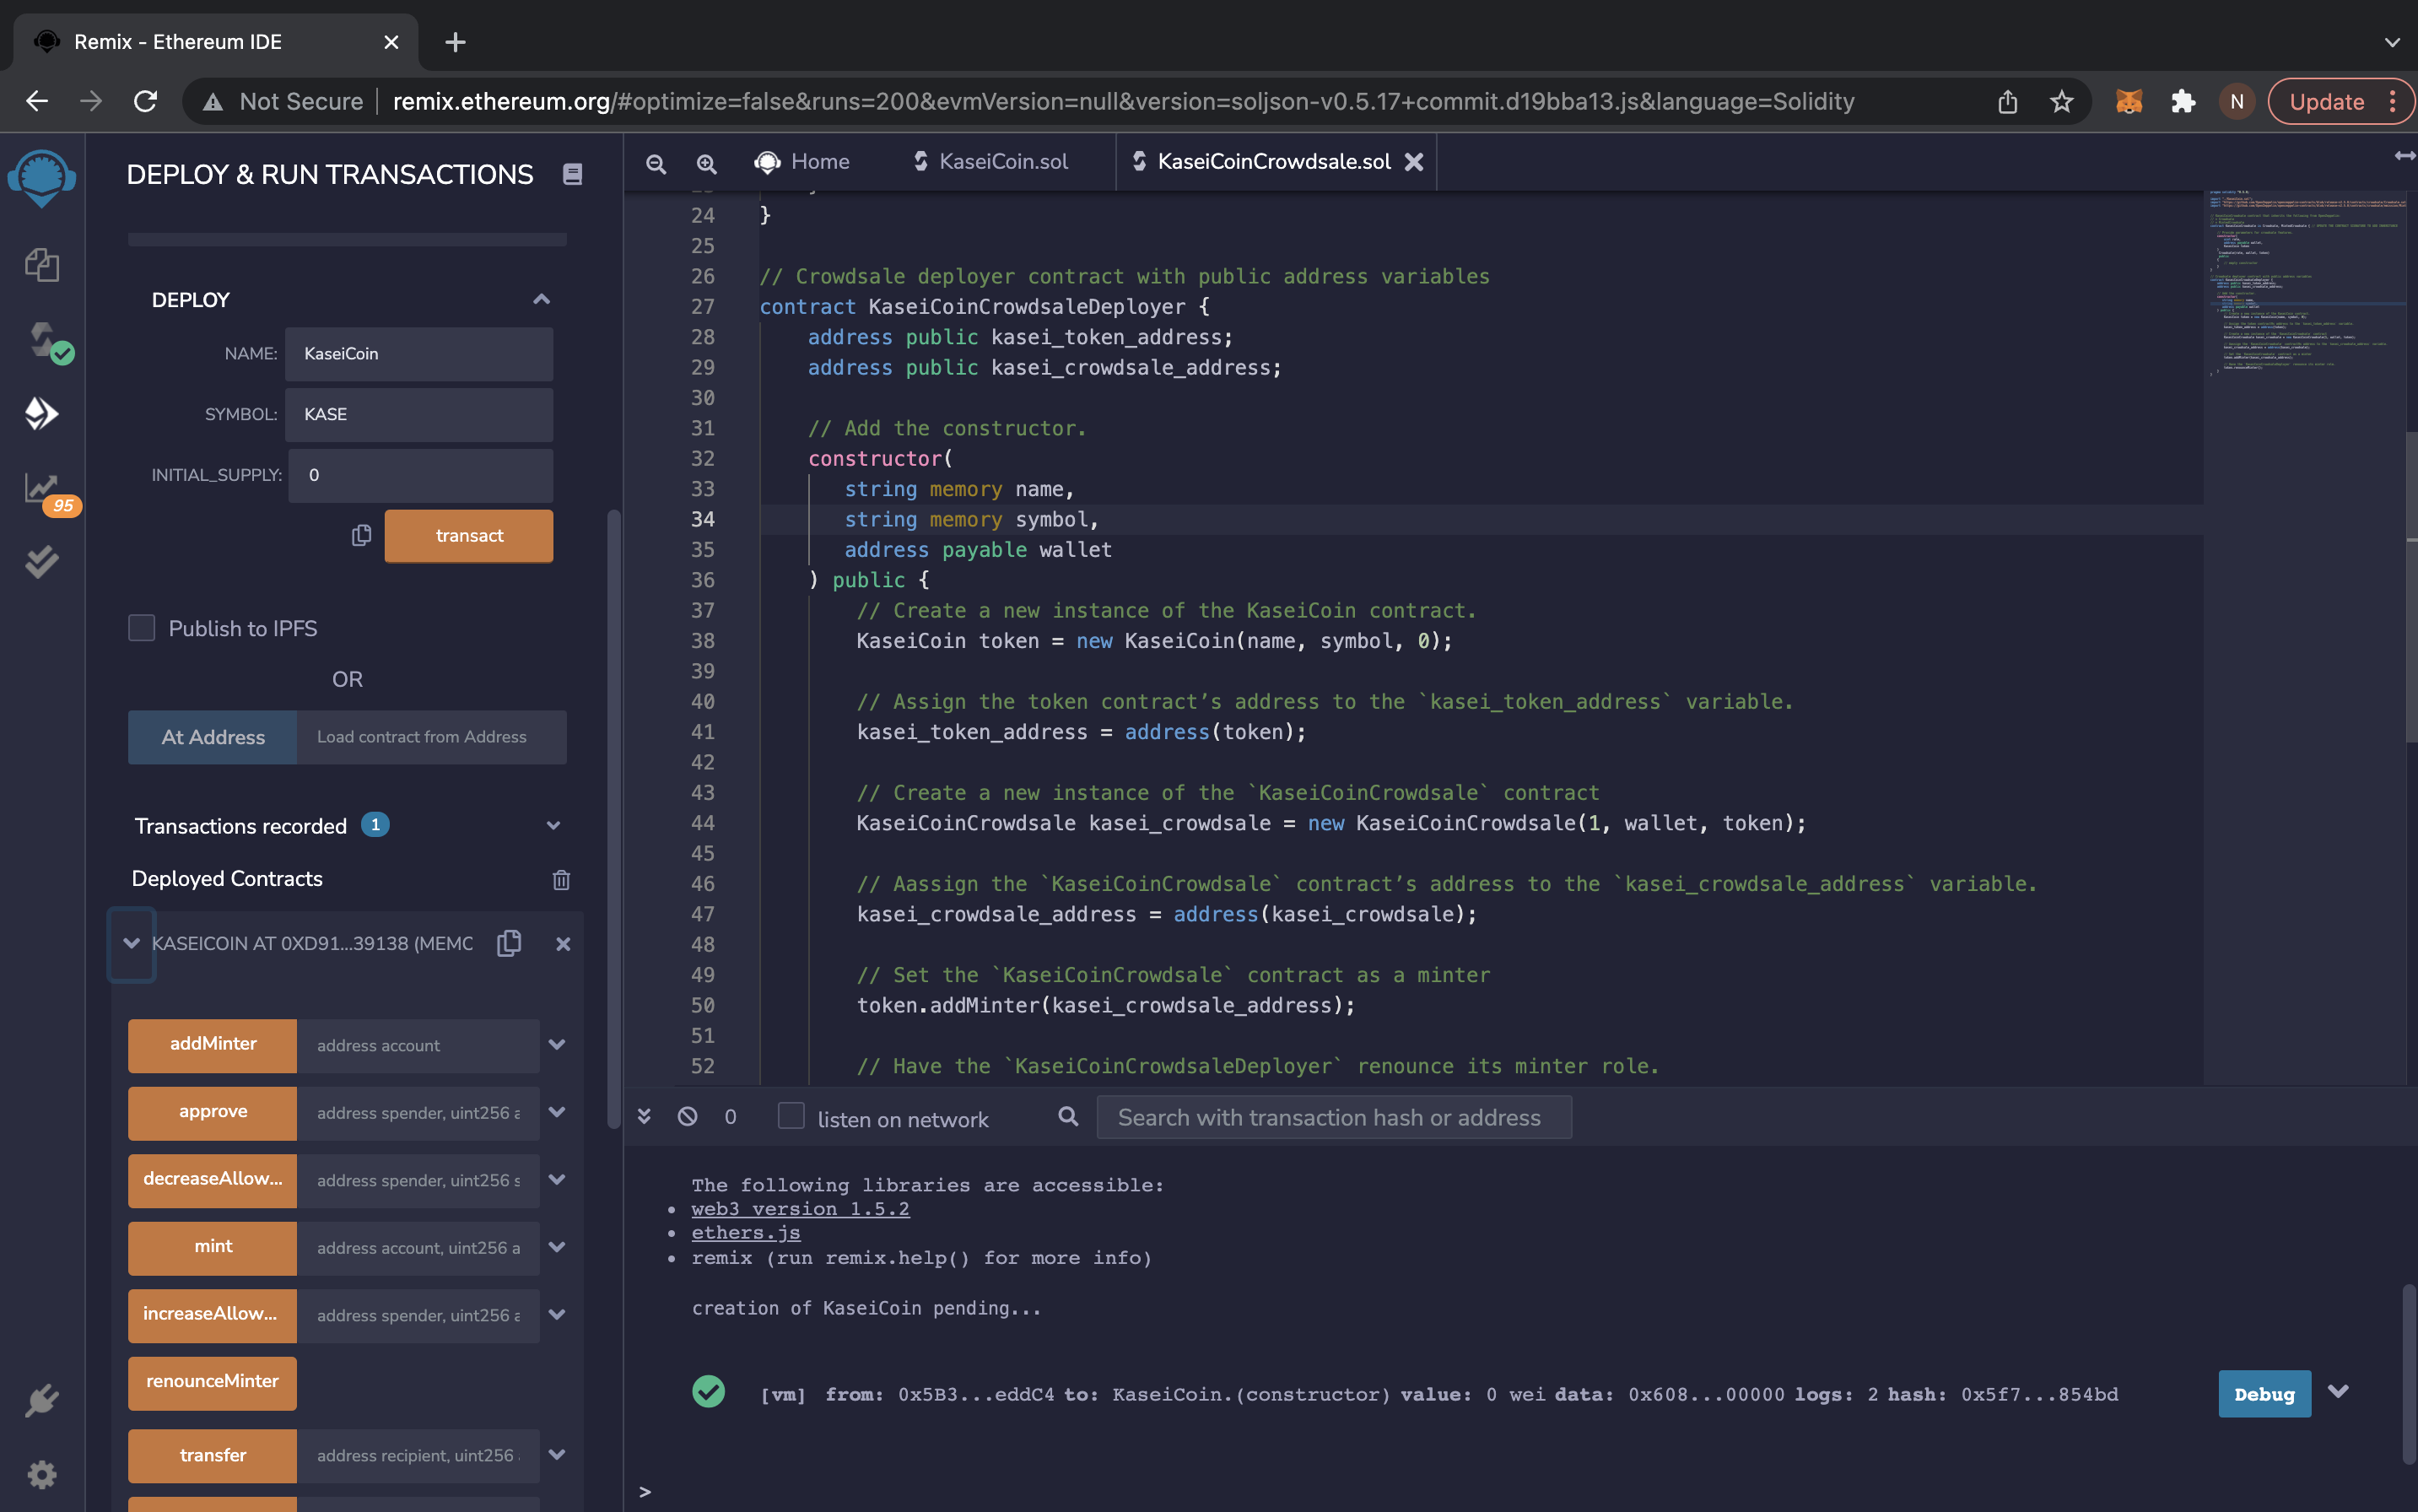This screenshot has height=1512, width=2418.
Task: Click the transact button to deploy
Action: [x=467, y=535]
